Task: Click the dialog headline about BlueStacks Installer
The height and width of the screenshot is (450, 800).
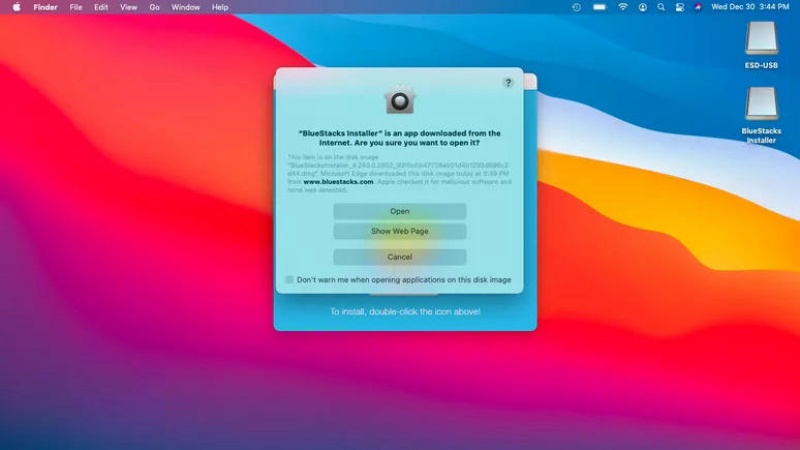Action: tap(399, 138)
